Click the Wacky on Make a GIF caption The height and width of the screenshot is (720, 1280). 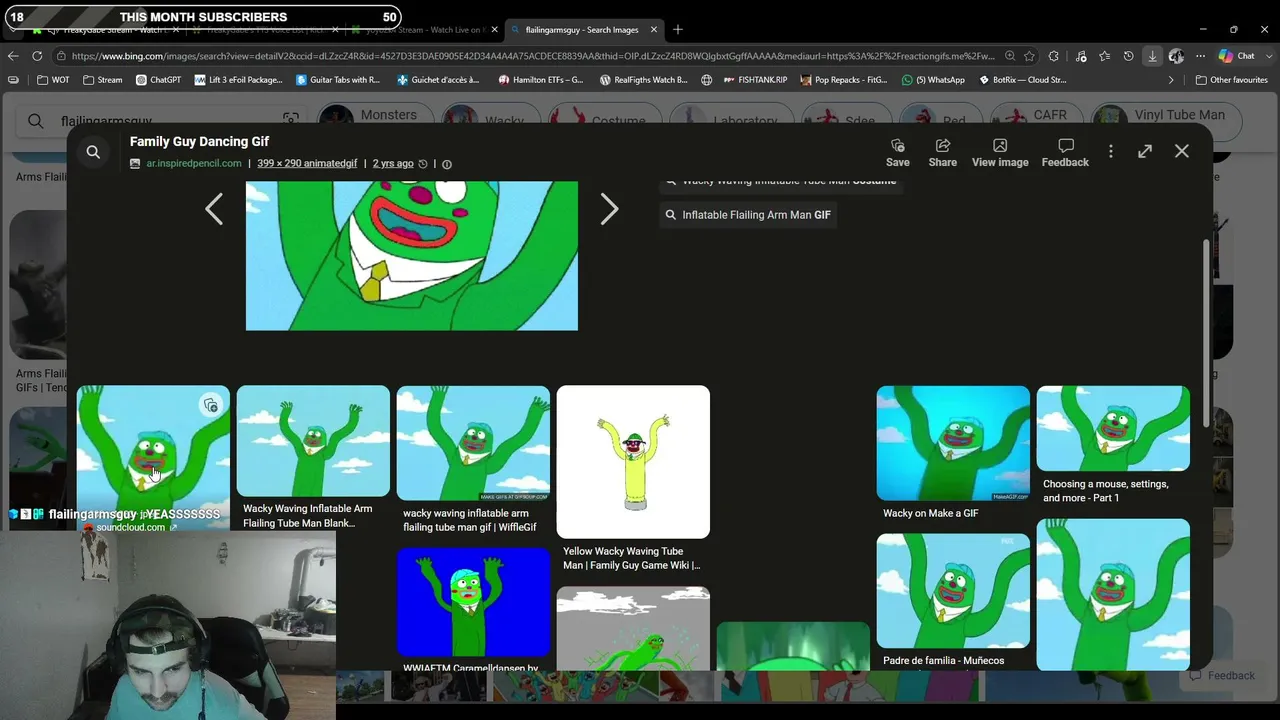click(931, 513)
